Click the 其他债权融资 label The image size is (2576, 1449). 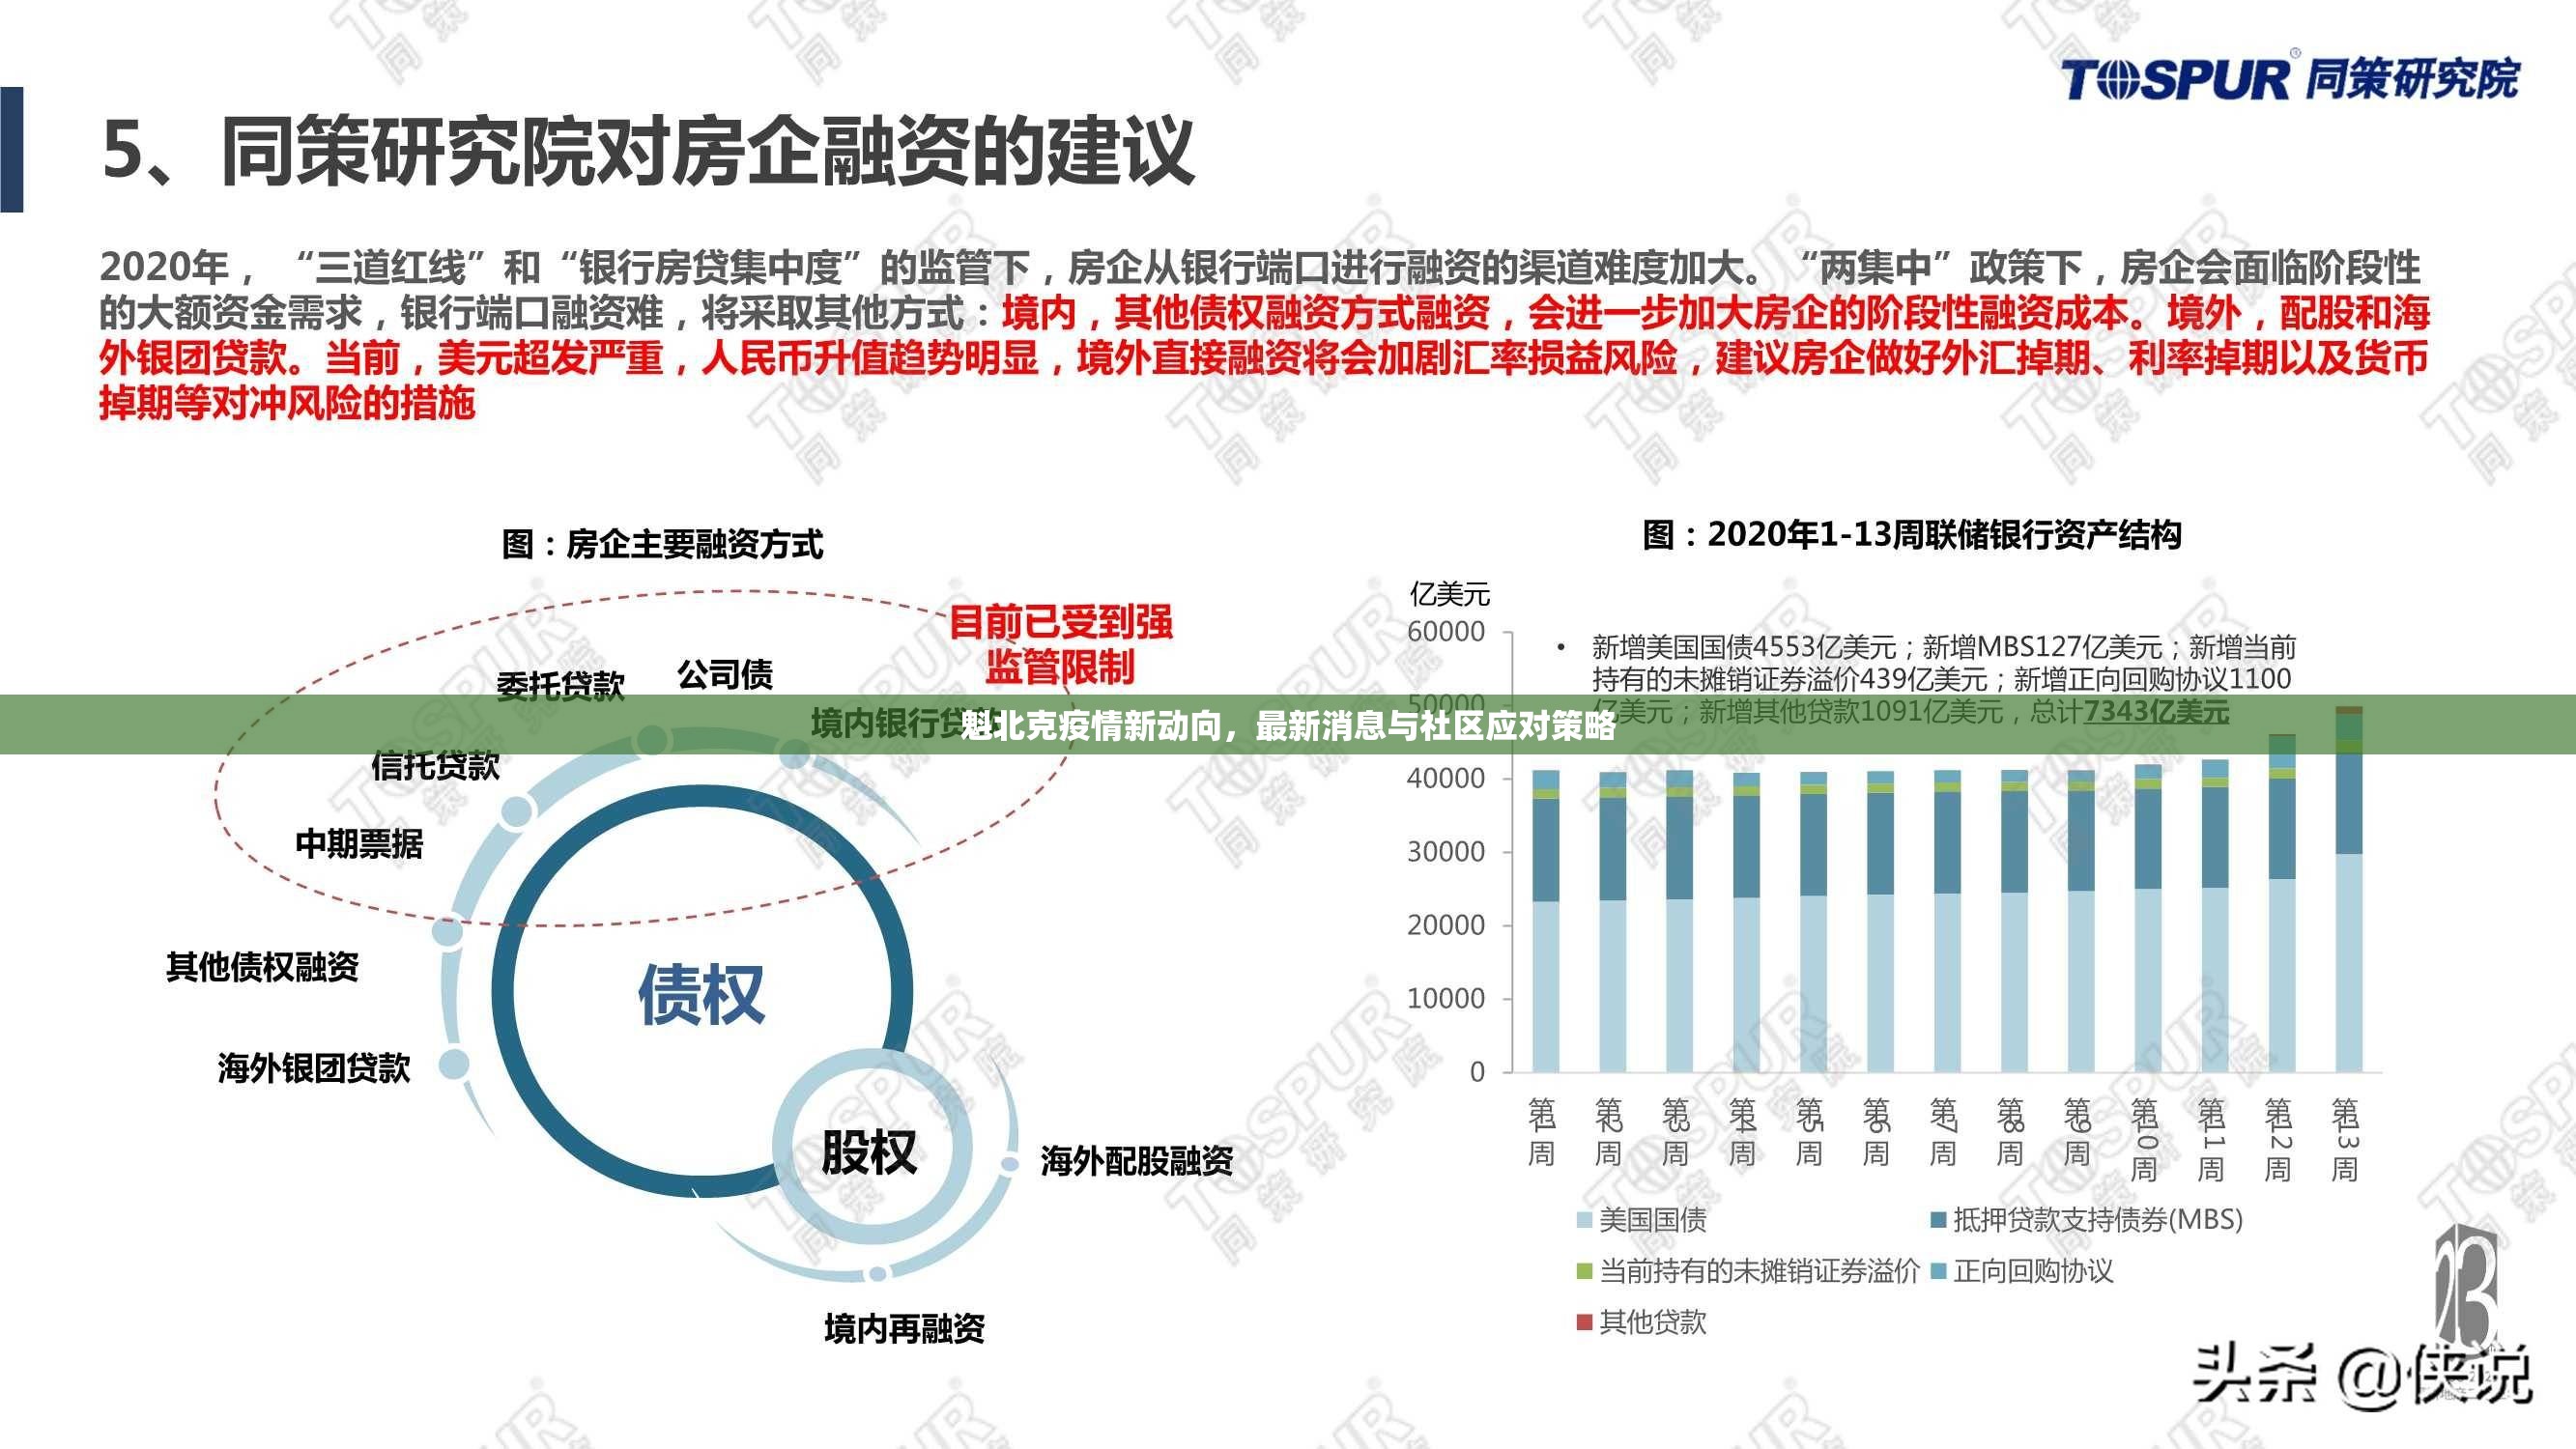262,967
